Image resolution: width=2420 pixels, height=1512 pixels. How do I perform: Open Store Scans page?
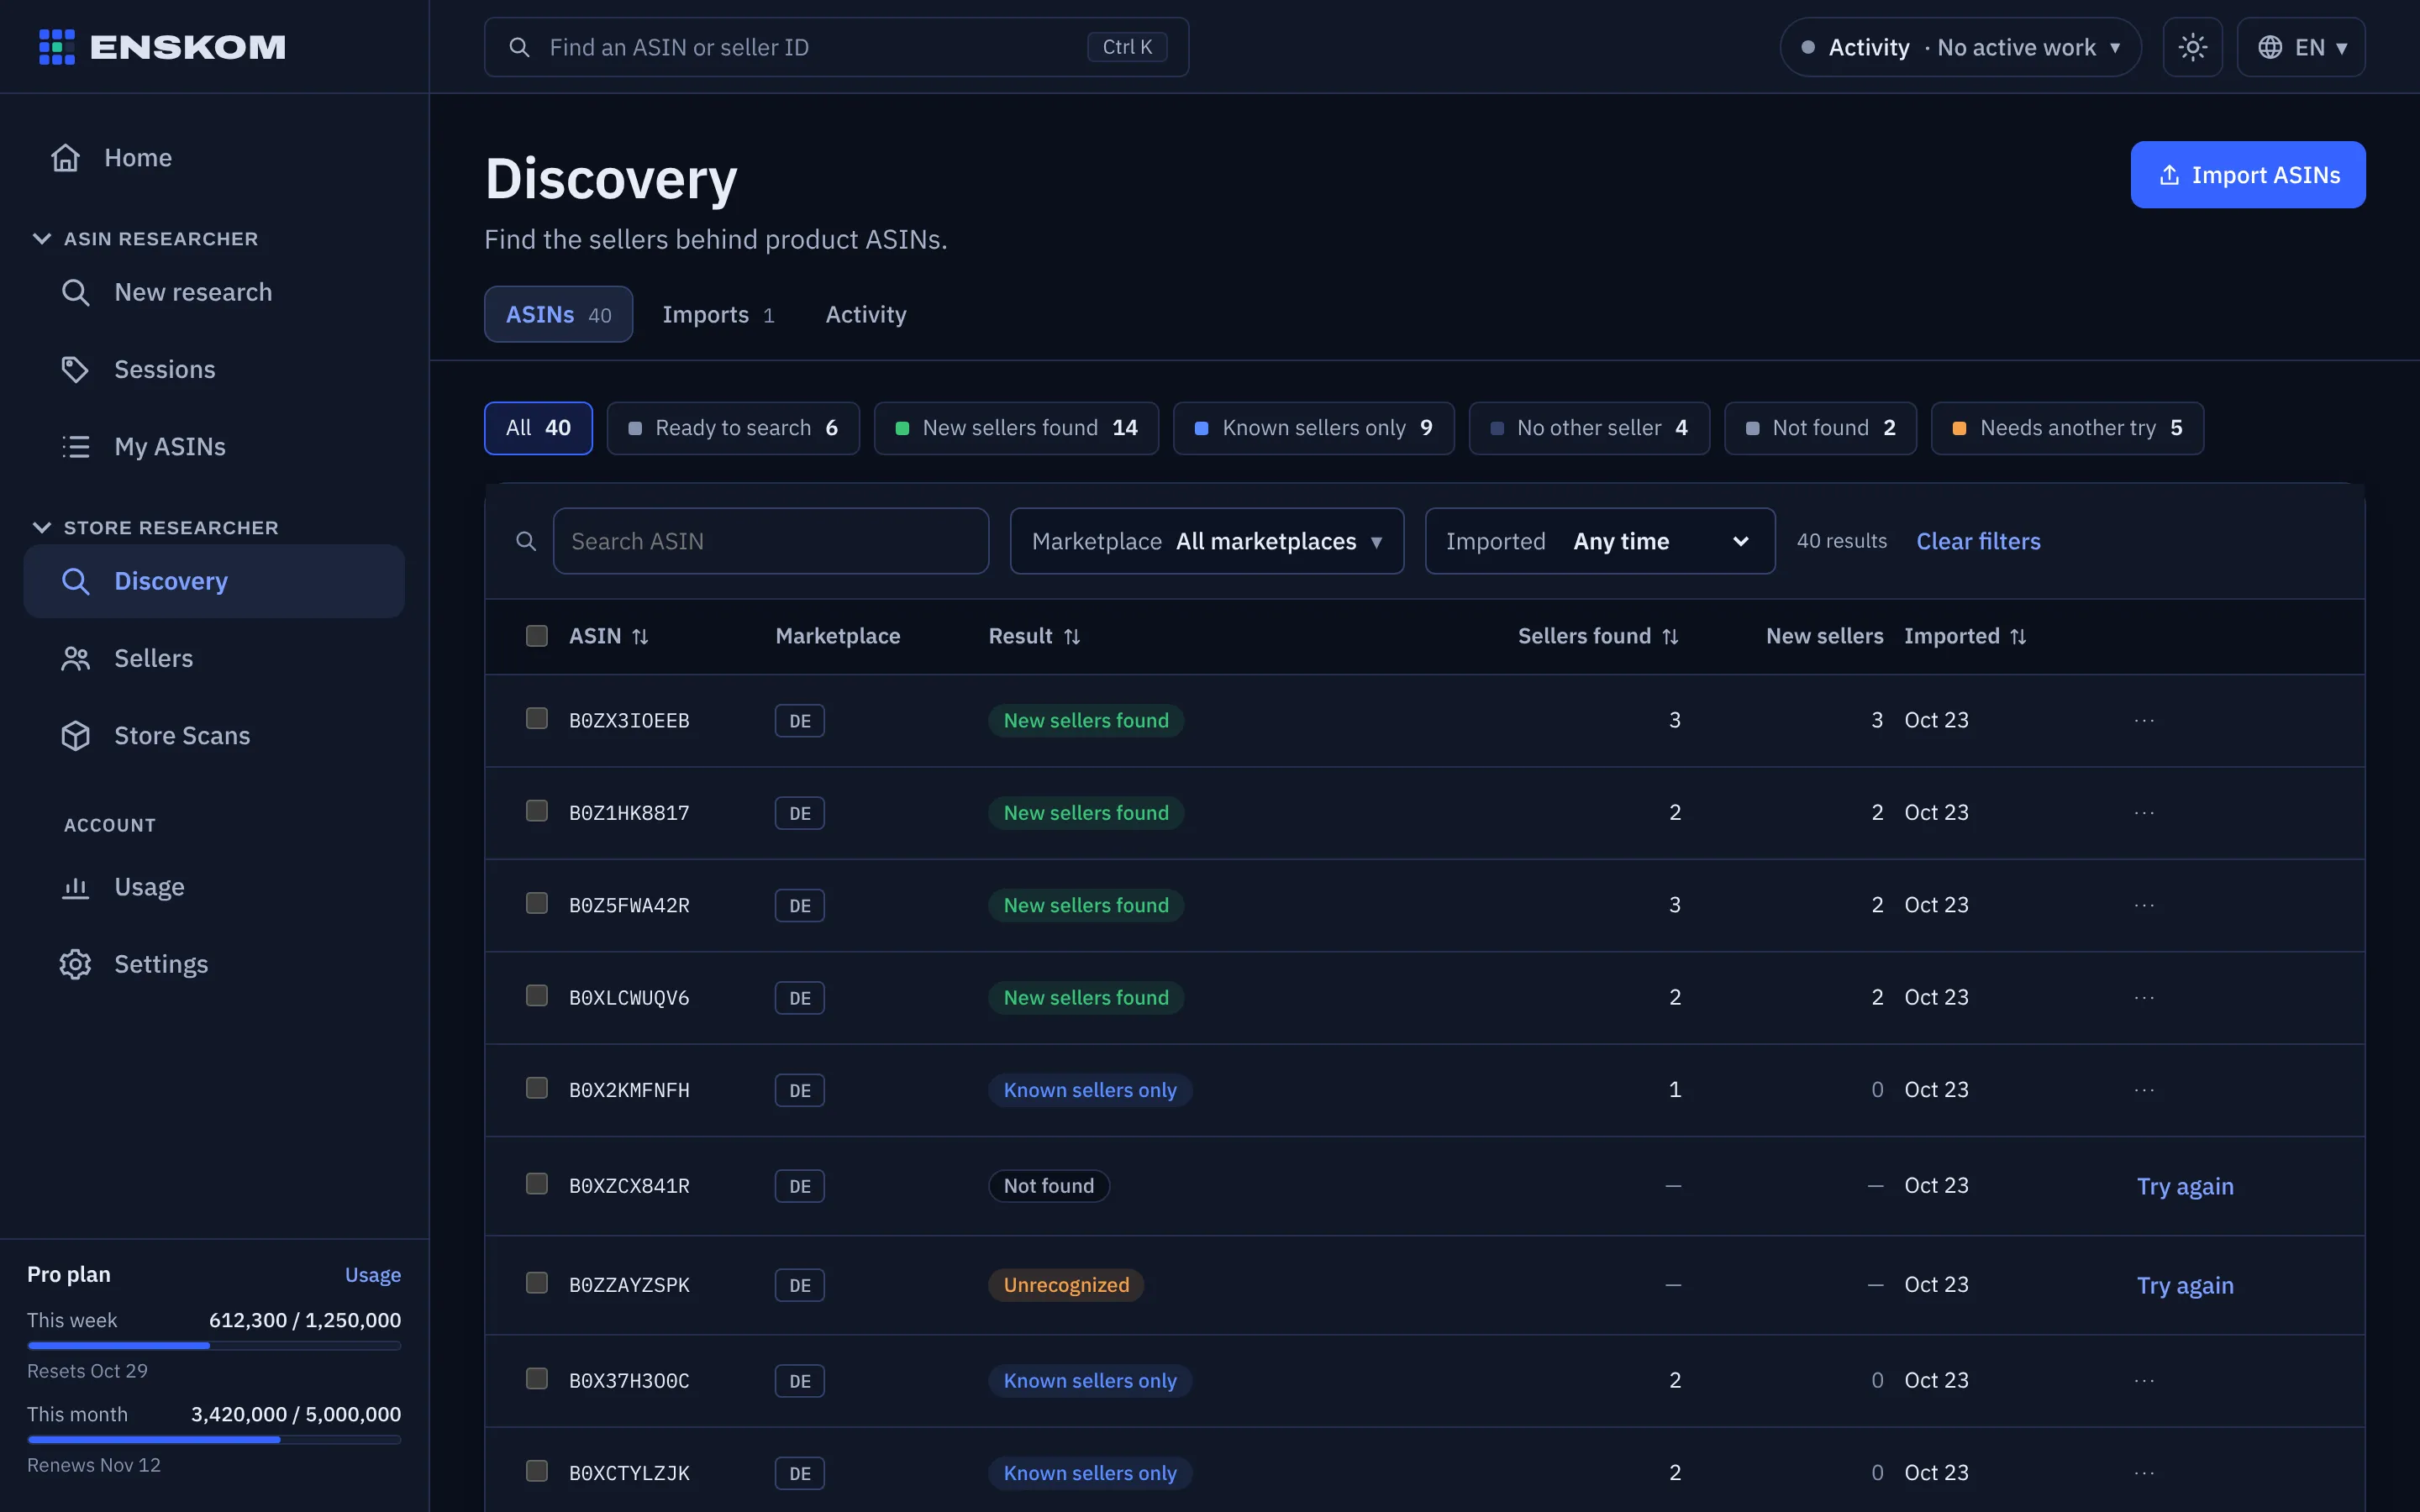(x=182, y=735)
